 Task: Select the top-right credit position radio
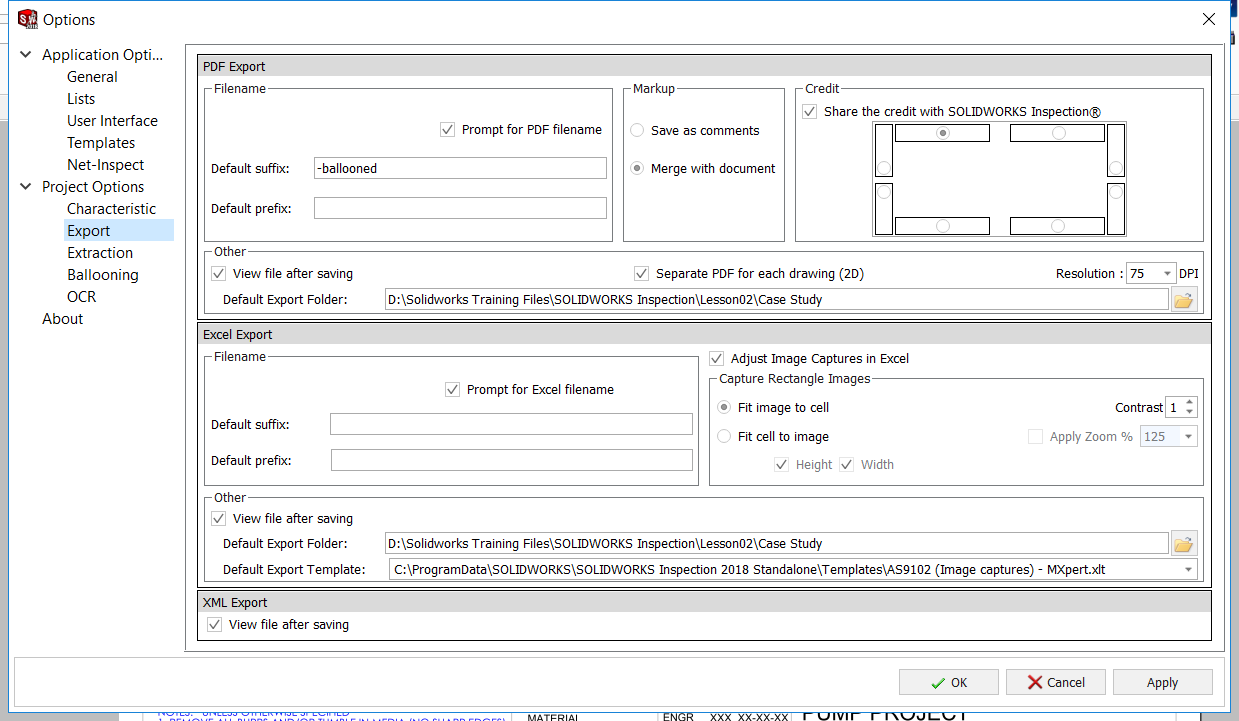(x=1058, y=133)
